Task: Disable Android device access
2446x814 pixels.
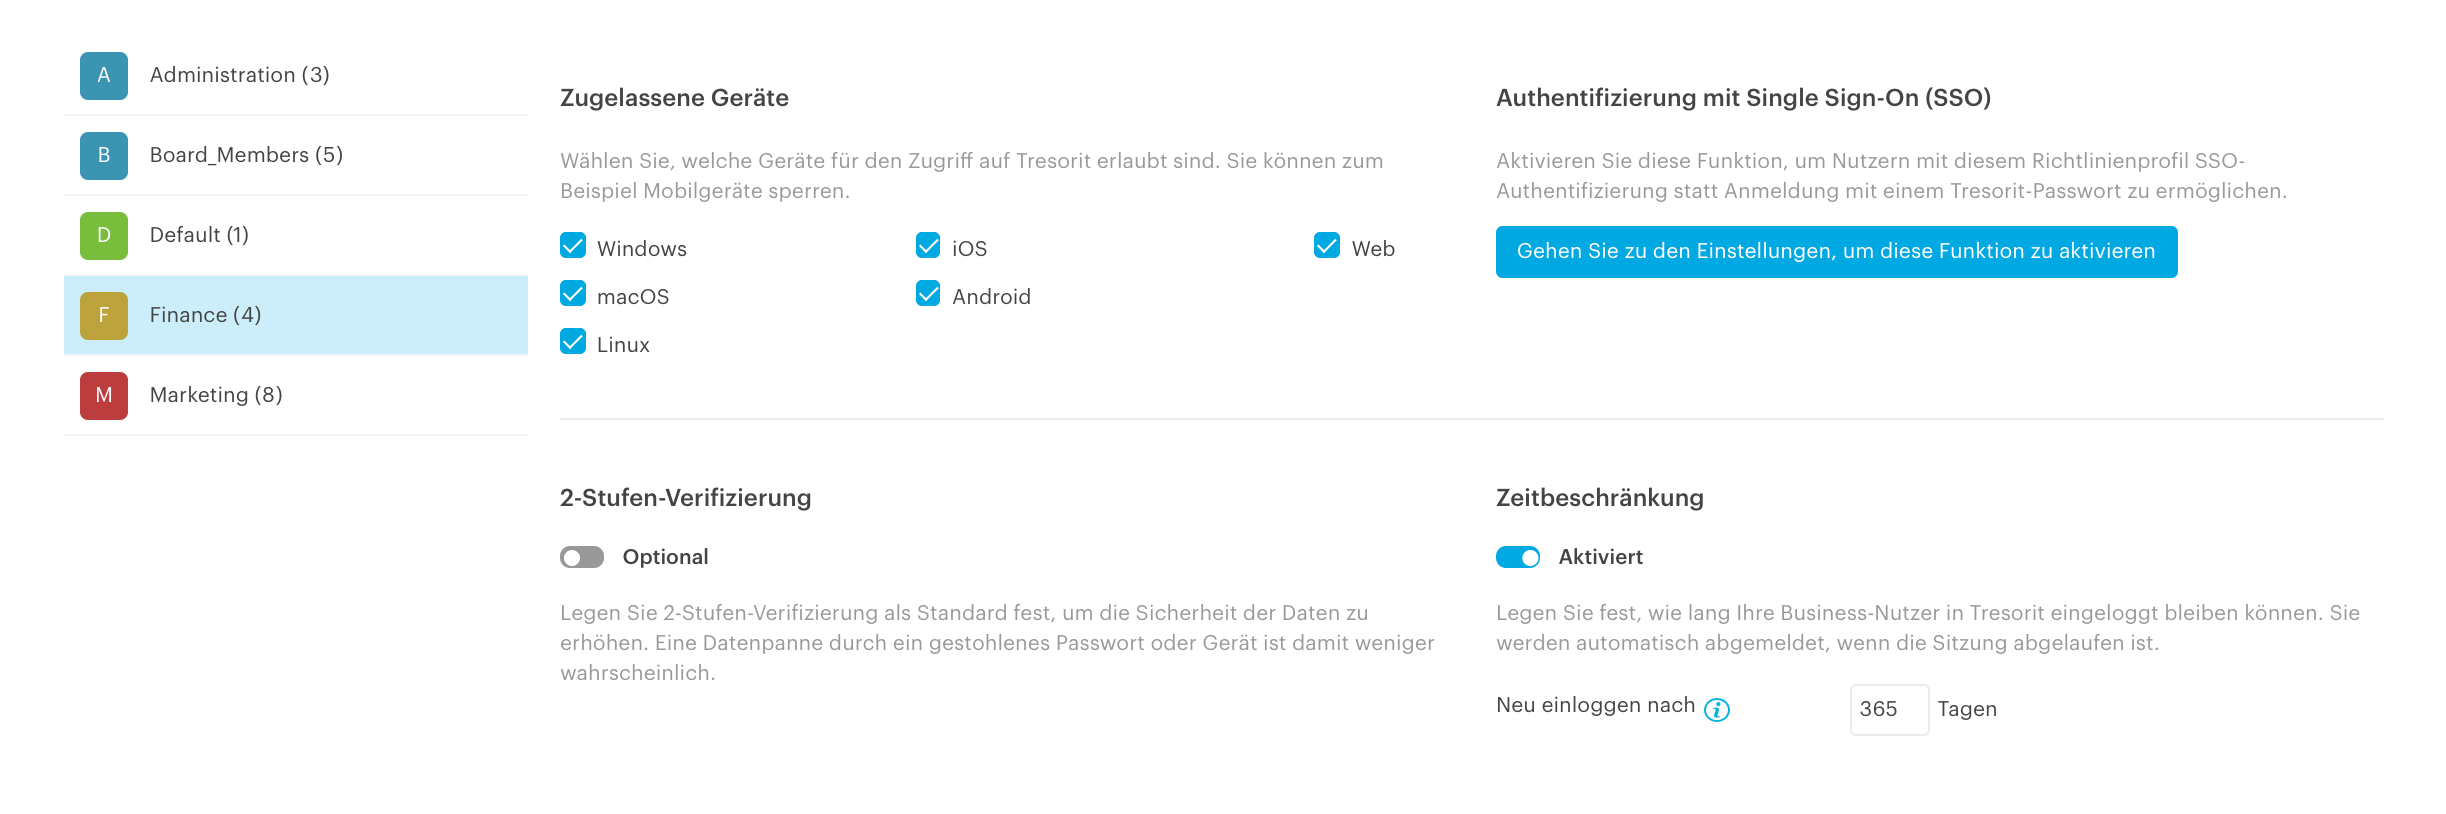Action: [x=928, y=294]
